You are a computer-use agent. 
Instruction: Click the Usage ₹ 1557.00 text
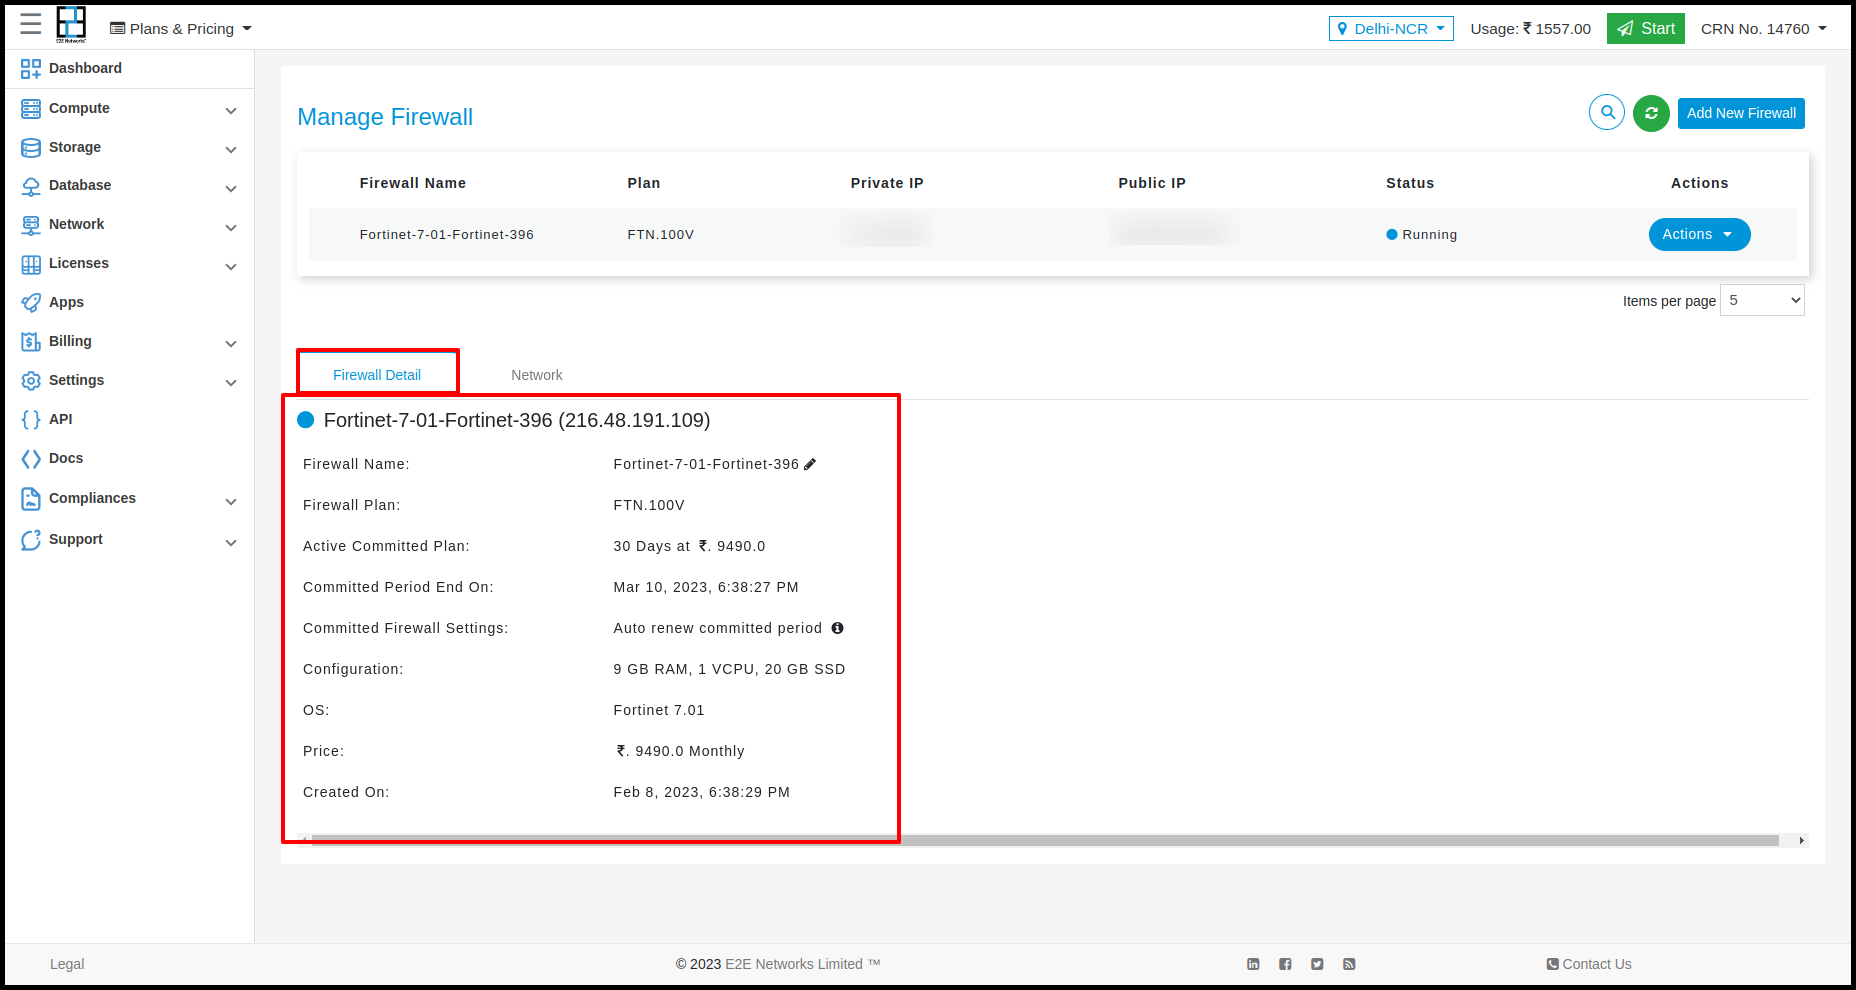(x=1530, y=29)
